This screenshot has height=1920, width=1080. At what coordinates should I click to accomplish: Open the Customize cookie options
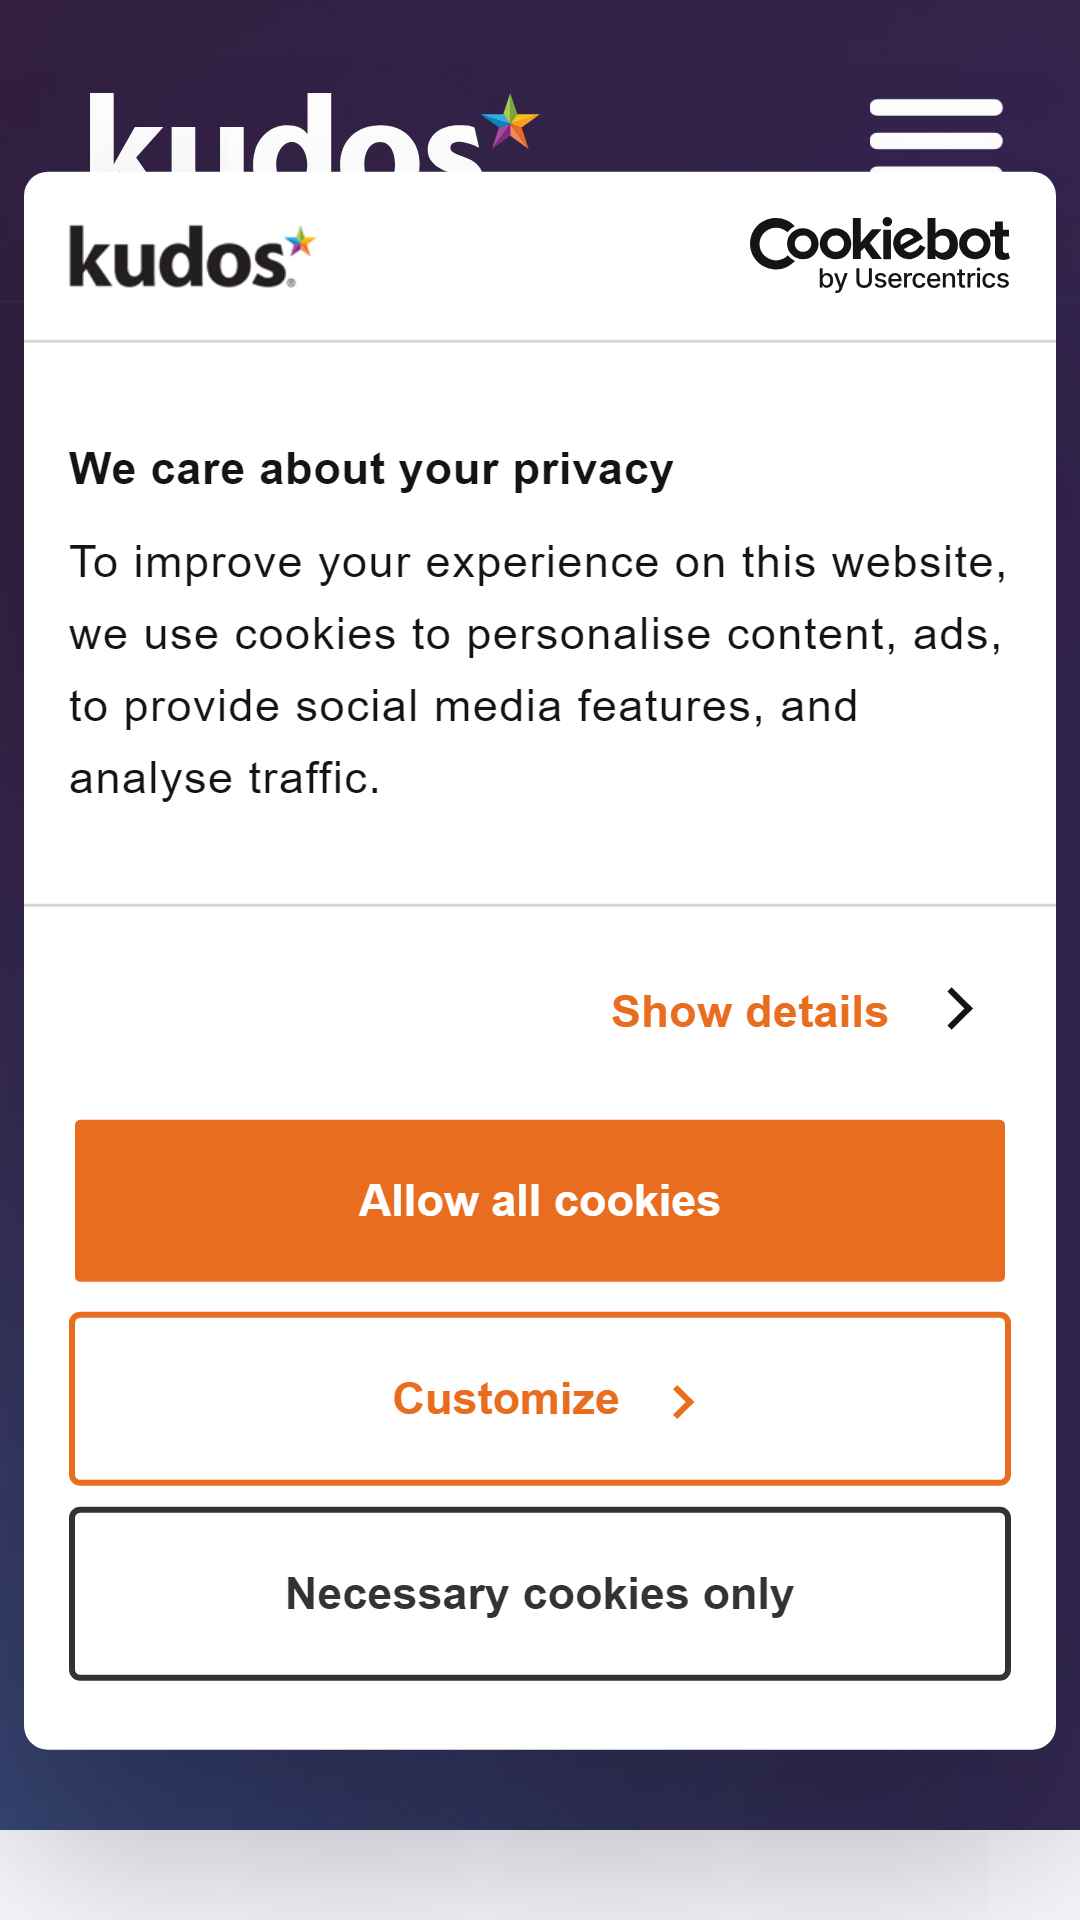tap(540, 1399)
